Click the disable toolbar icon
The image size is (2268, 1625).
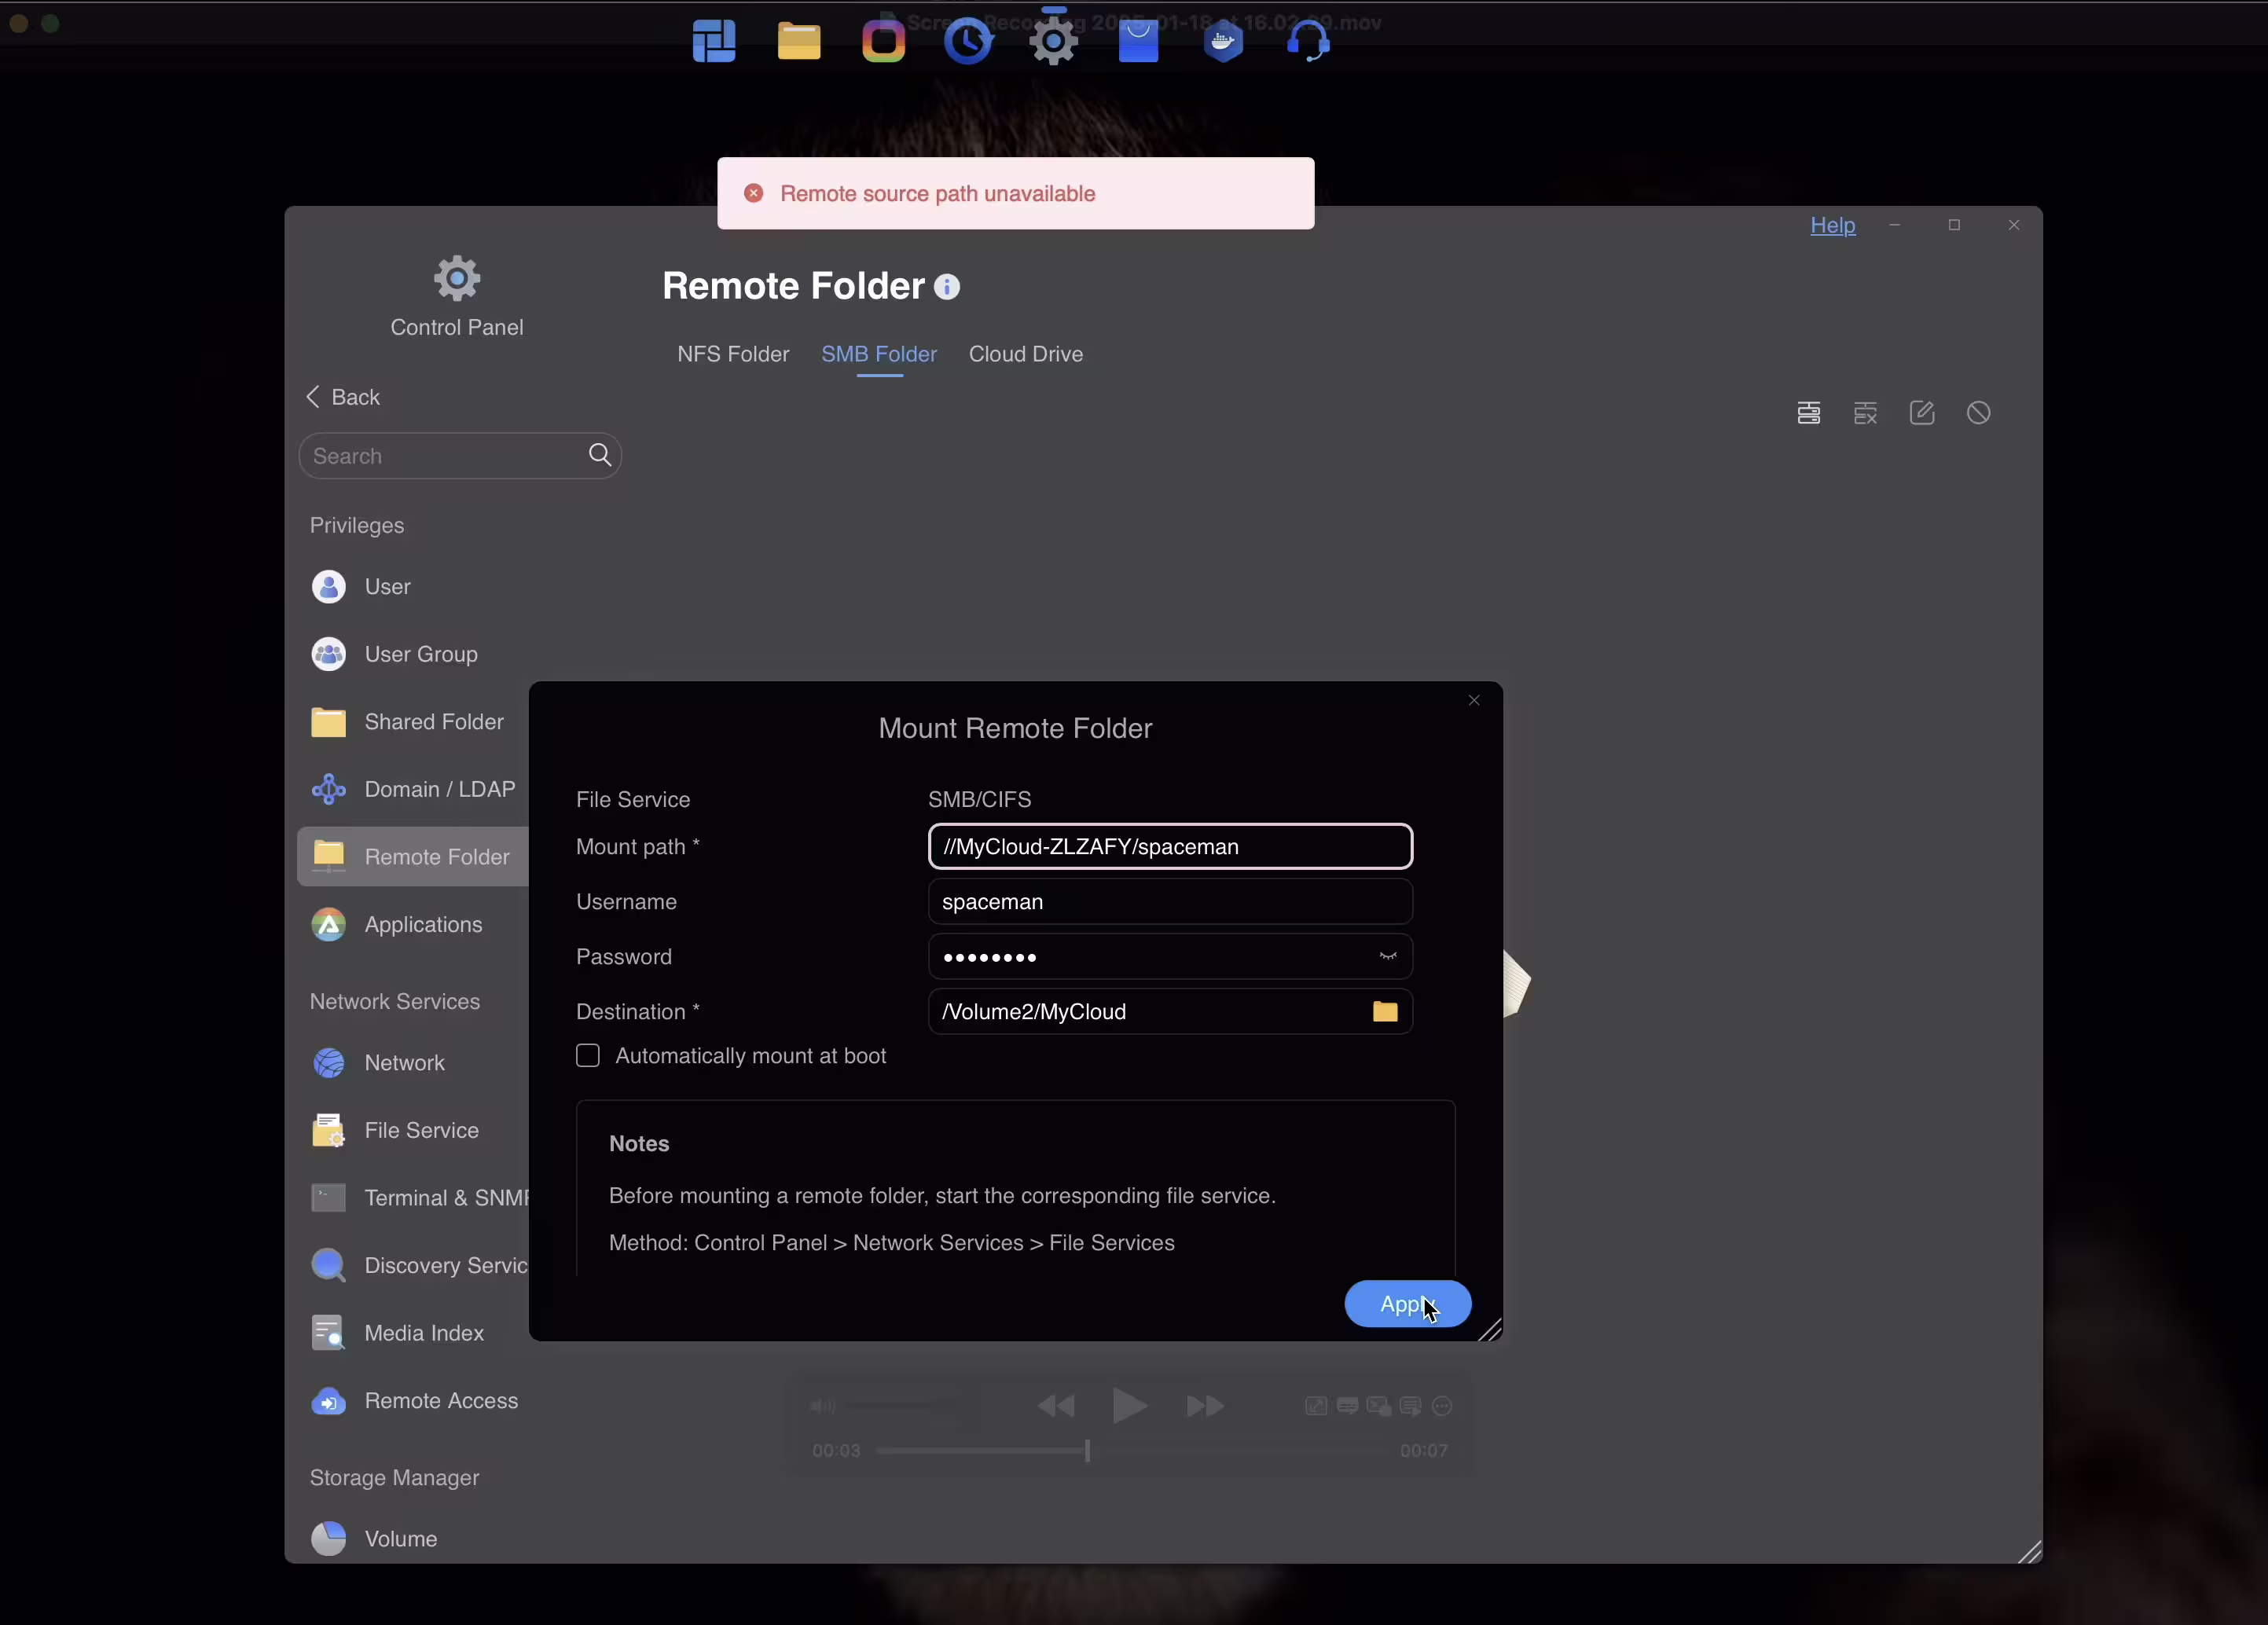click(x=1978, y=413)
